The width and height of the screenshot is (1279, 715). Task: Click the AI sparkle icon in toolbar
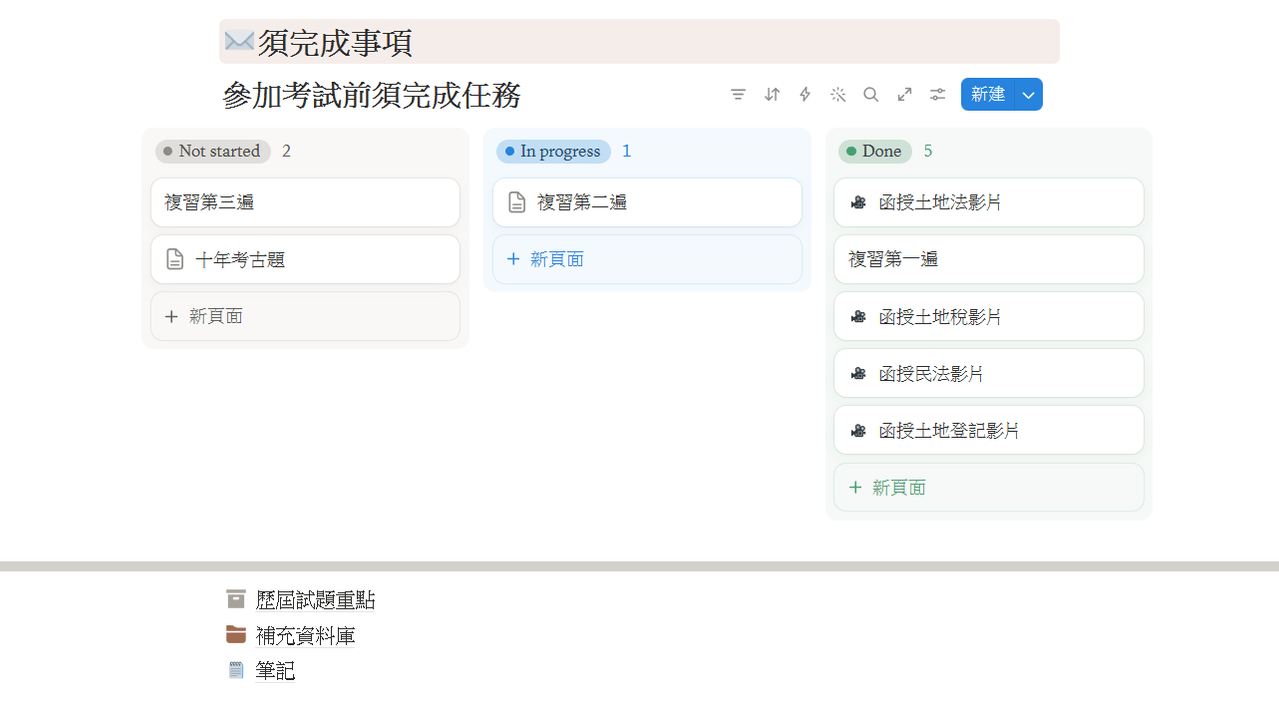pyautogui.click(x=838, y=94)
